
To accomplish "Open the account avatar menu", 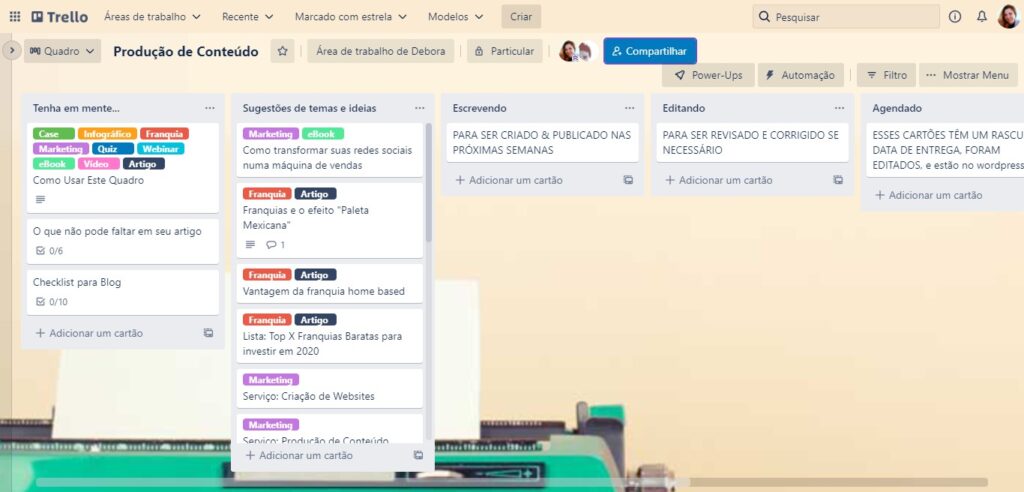I will (x=1008, y=17).
